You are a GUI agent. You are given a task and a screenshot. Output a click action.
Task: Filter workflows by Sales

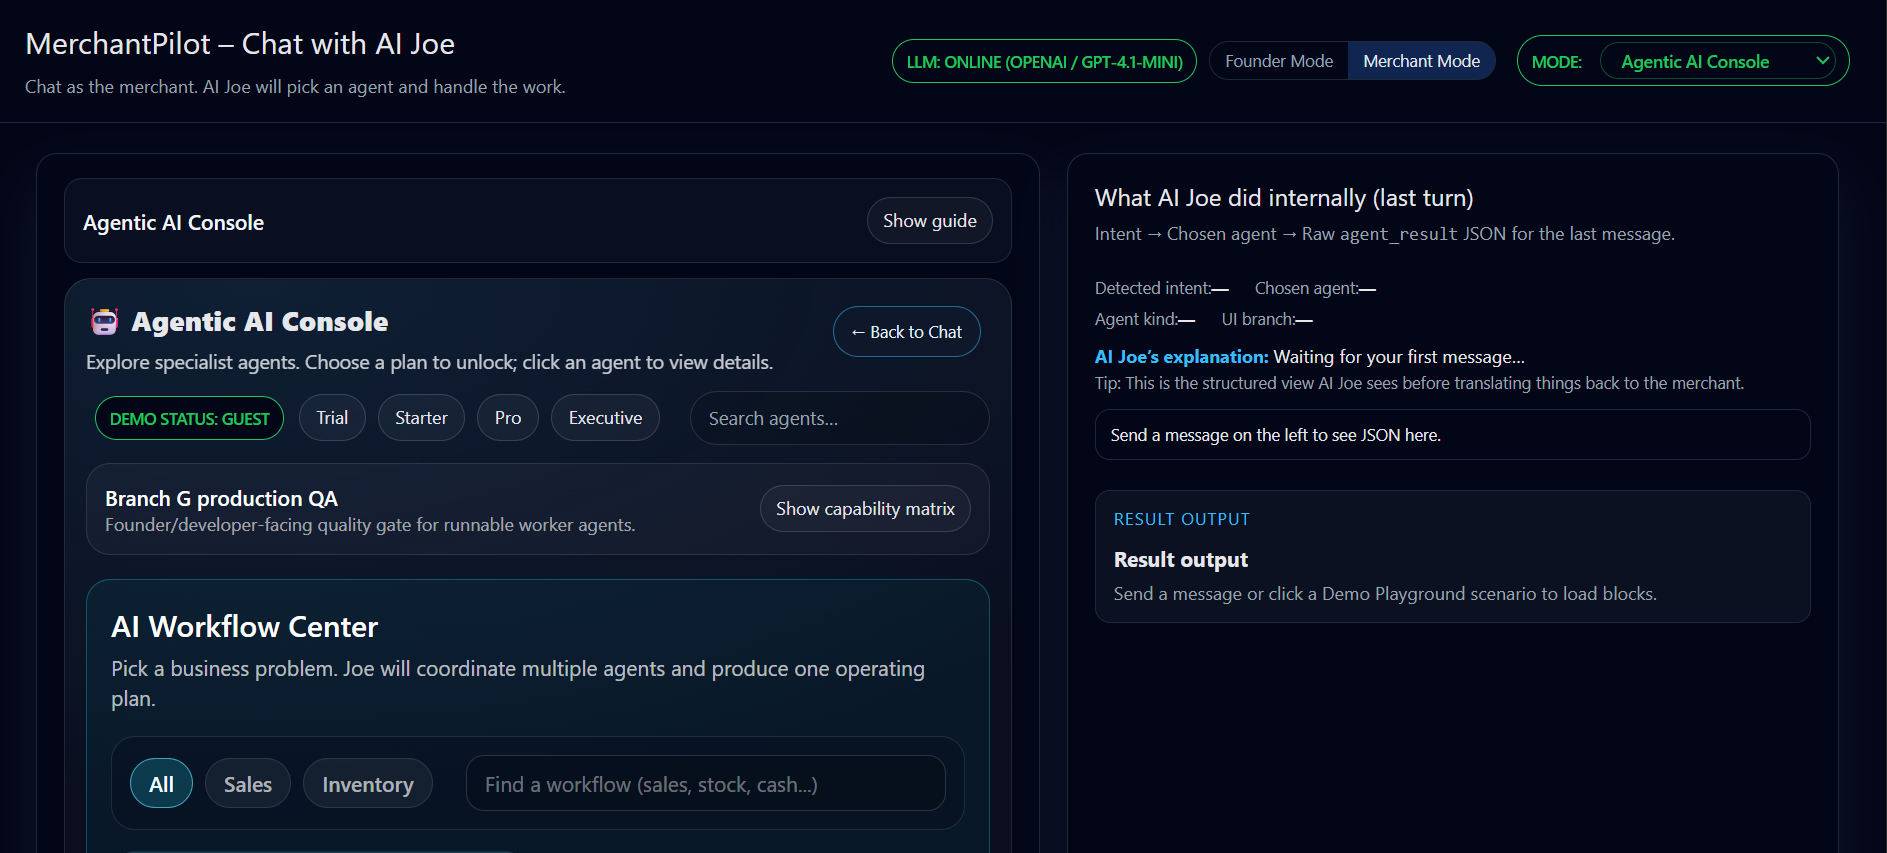(x=248, y=784)
